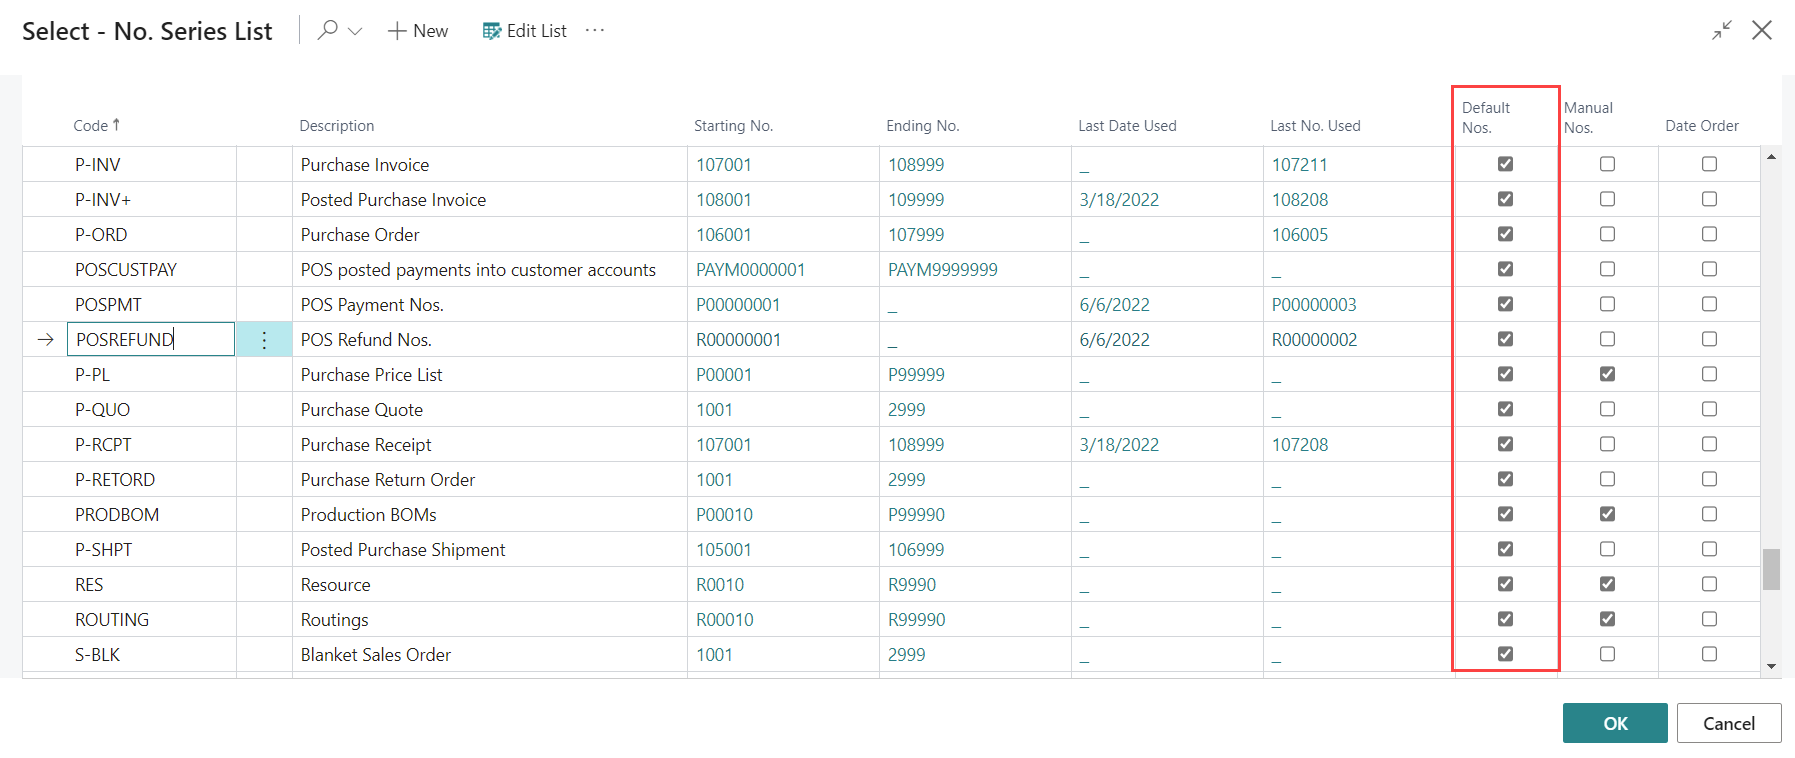Open the more options ellipsis menu
1795x758 pixels.
tap(595, 30)
